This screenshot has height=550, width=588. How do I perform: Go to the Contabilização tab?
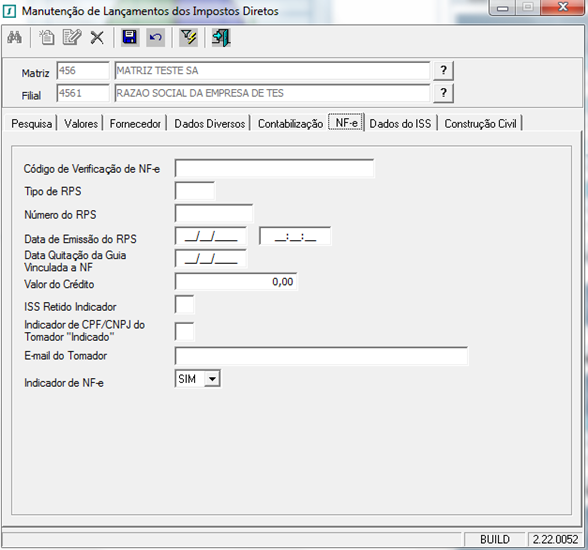click(x=290, y=123)
